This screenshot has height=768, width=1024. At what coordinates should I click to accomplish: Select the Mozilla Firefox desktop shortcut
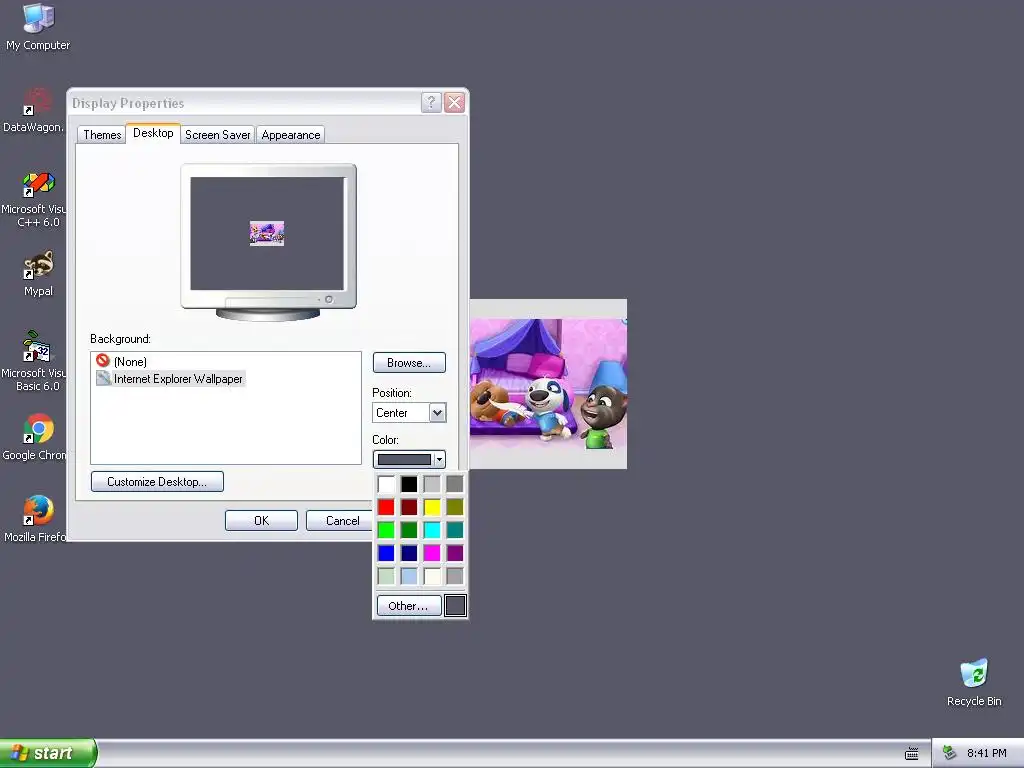coord(34,519)
